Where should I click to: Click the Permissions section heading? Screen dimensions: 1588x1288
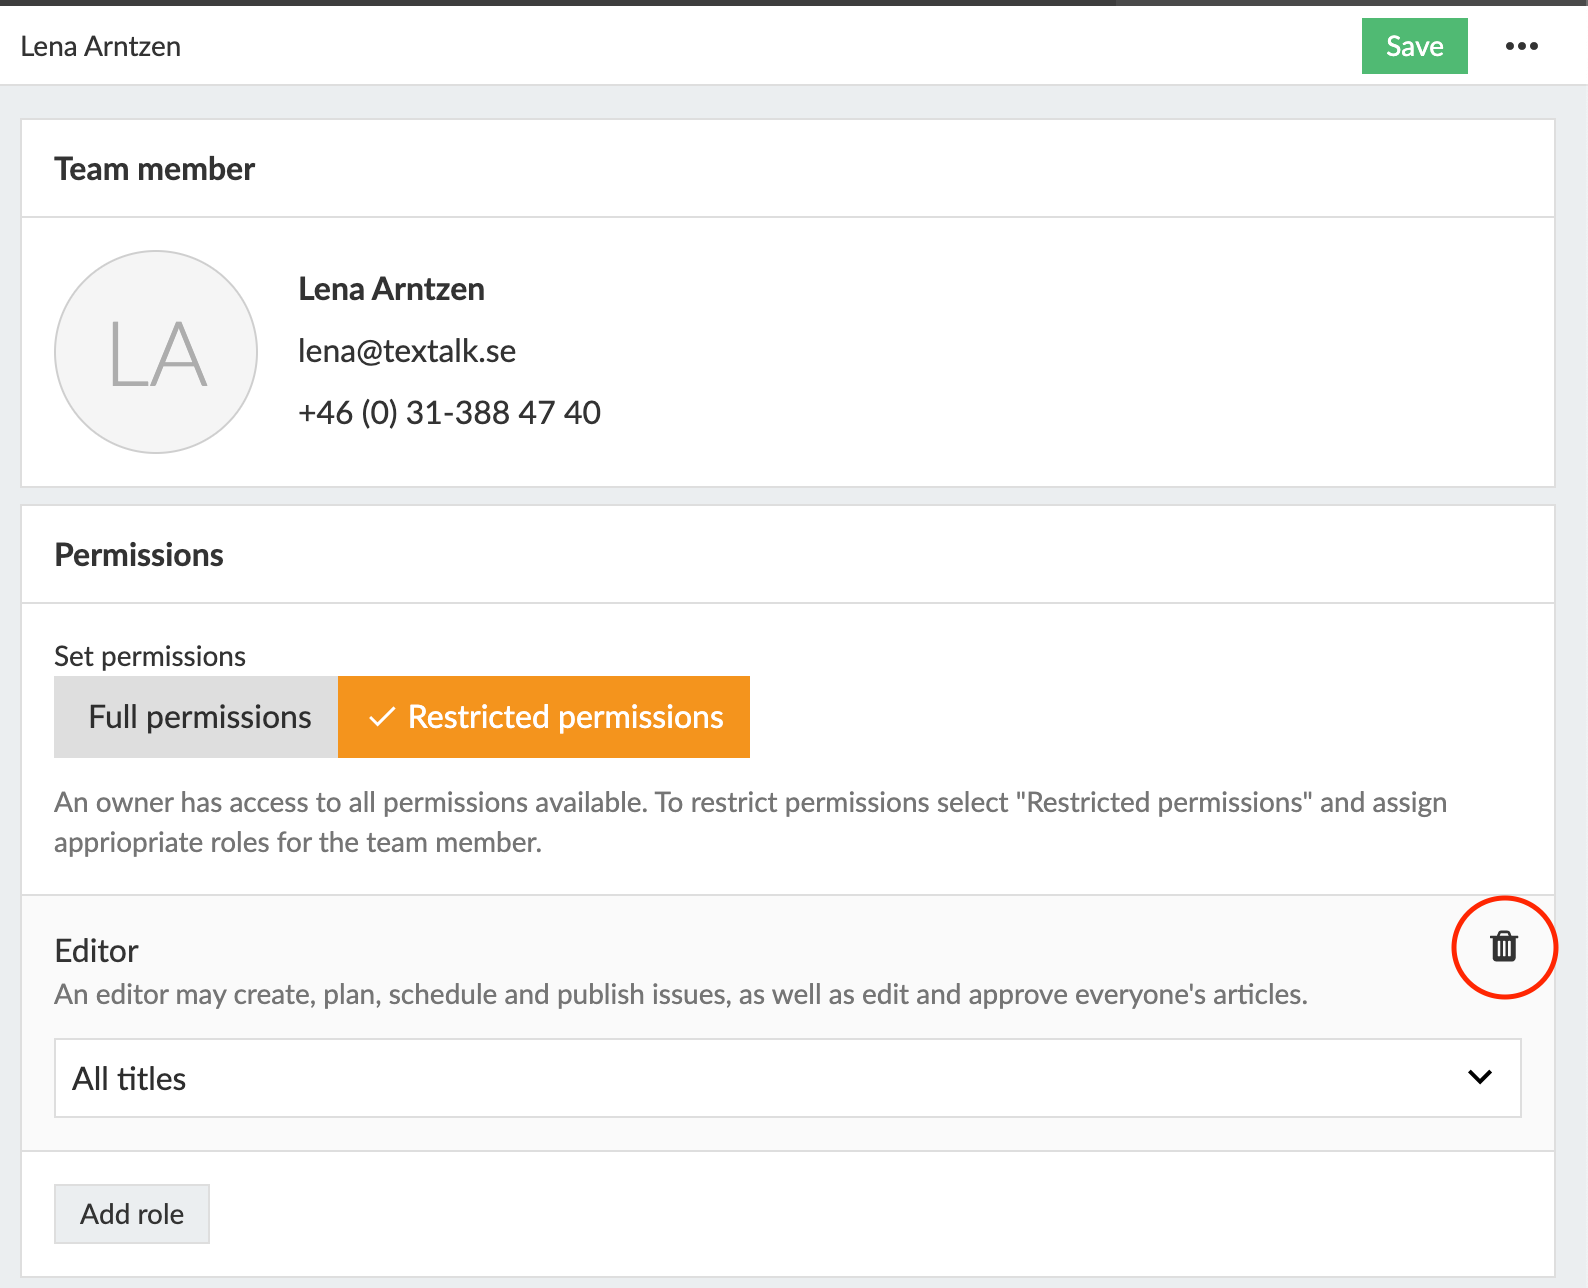(x=139, y=555)
